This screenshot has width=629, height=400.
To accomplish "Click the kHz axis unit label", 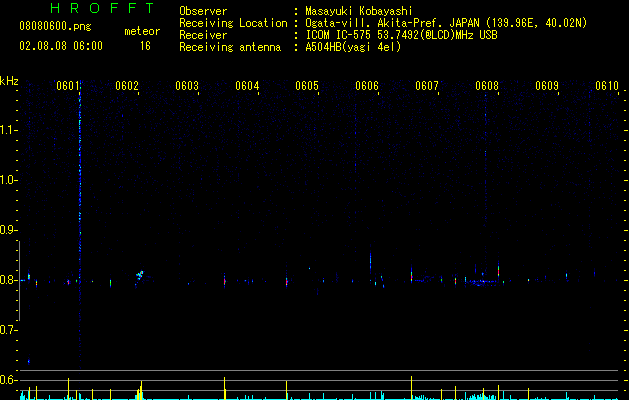I will tap(9, 81).
